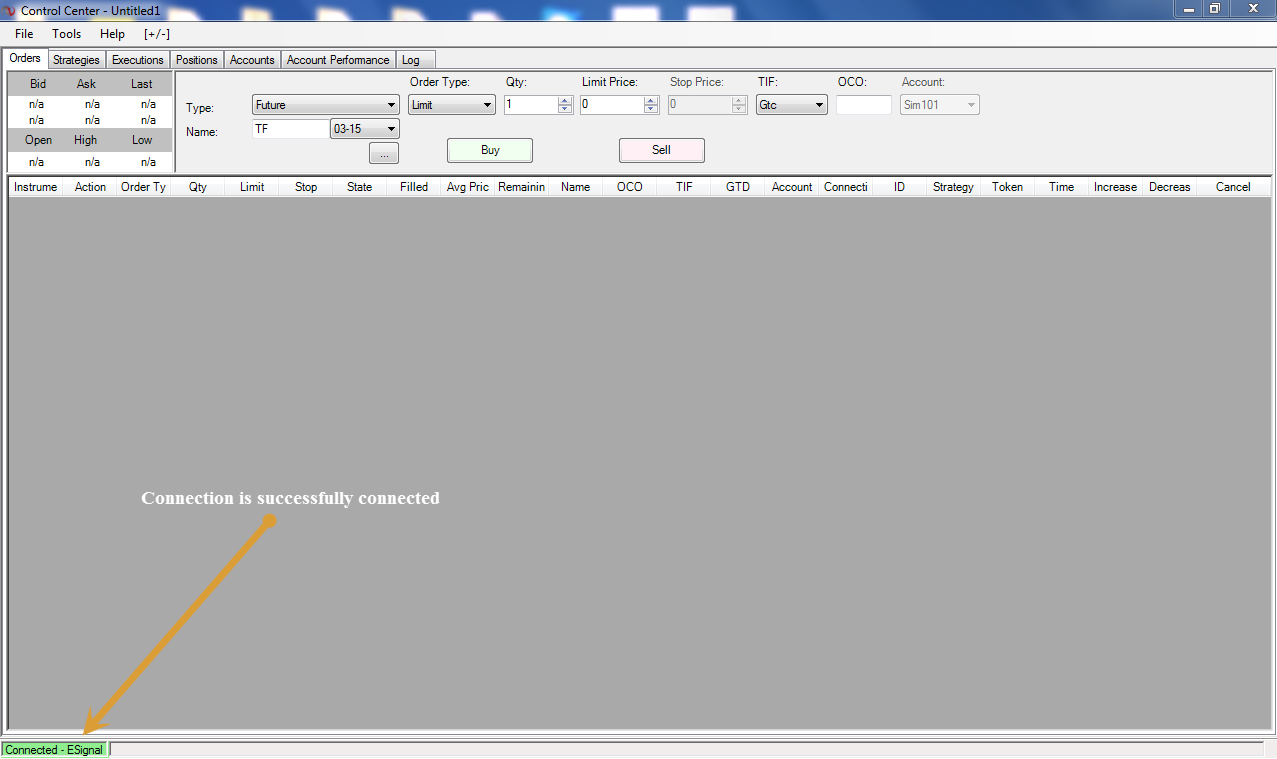Image resolution: width=1277 pixels, height=759 pixels.
Task: Click the Limit Price input field
Action: click(612, 105)
